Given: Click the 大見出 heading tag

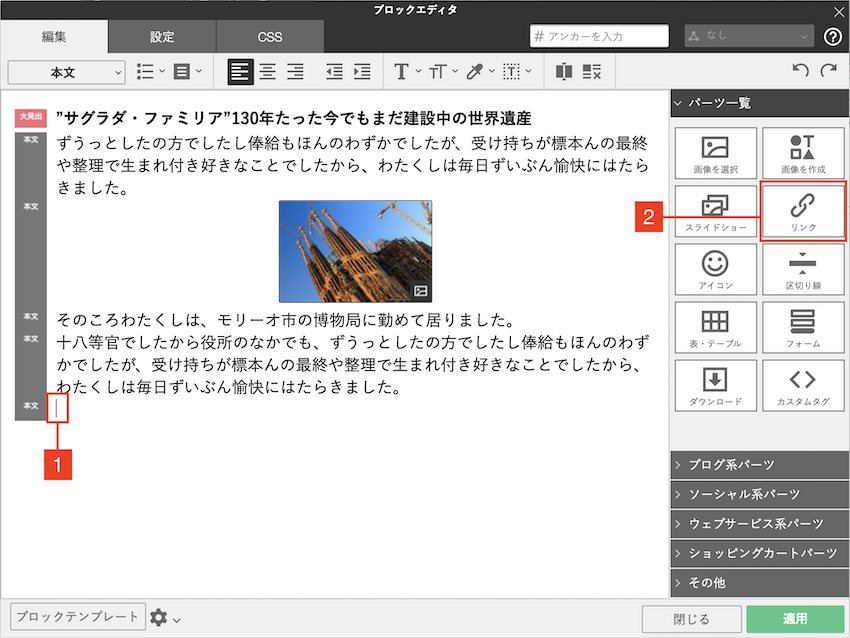Looking at the screenshot, I should tap(30, 117).
